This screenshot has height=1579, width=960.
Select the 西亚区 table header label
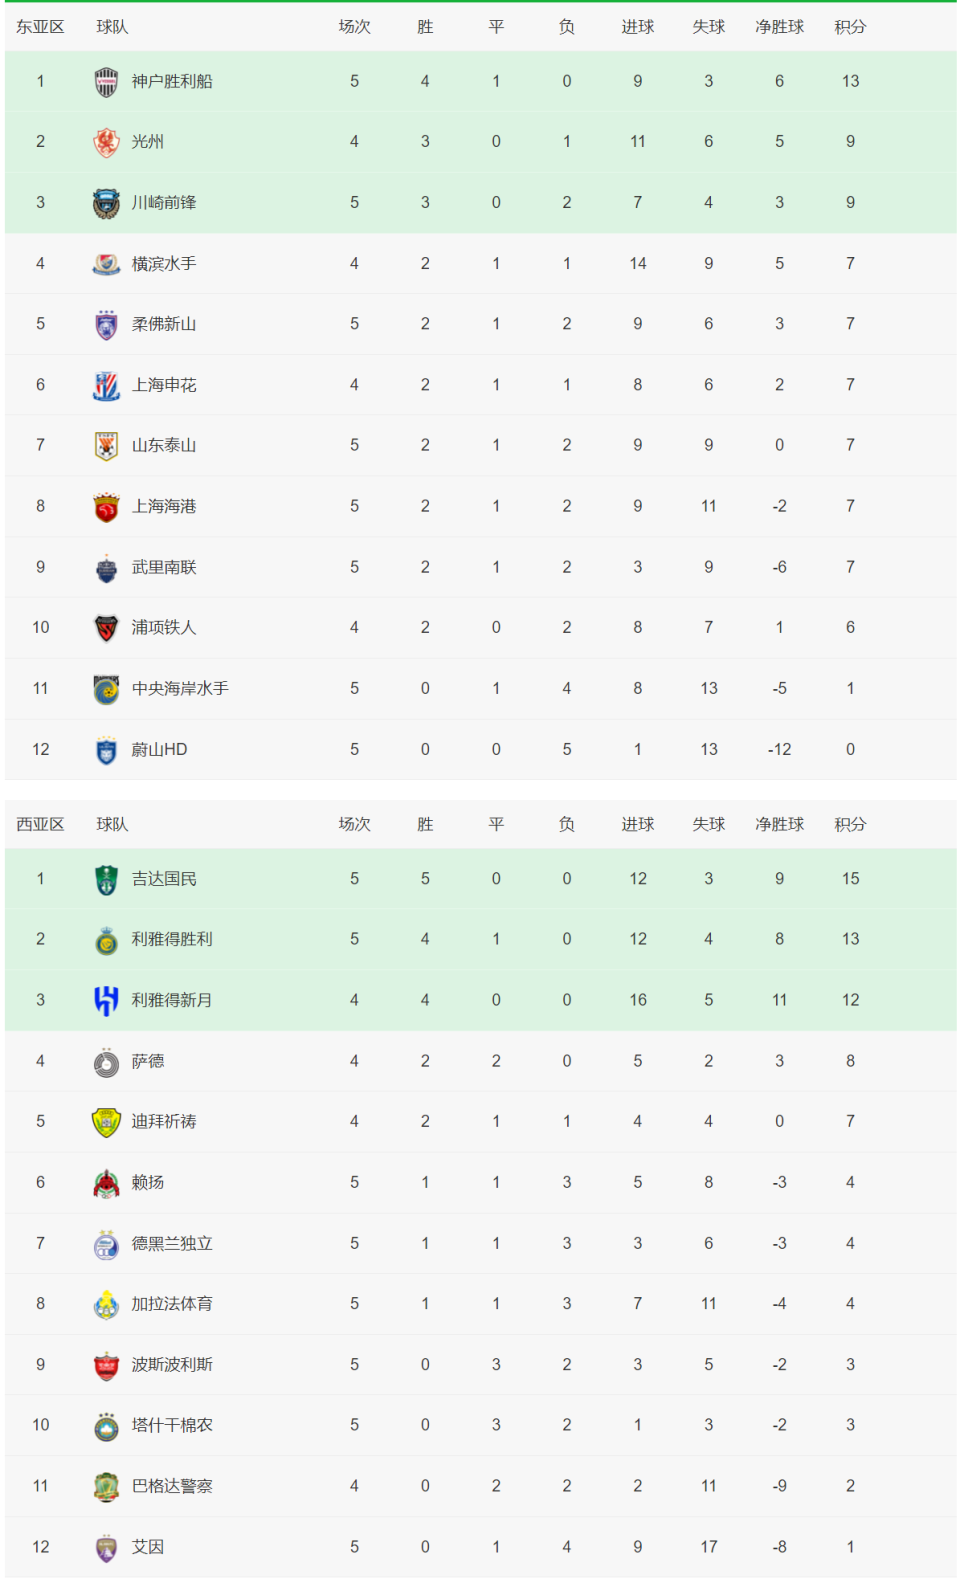40,824
